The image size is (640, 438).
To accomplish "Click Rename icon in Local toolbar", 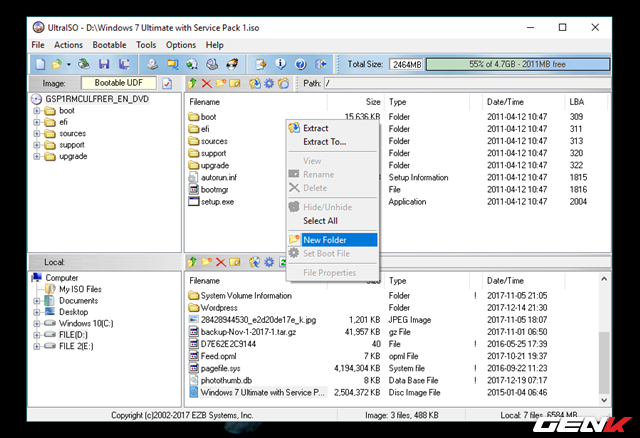I will click(235, 262).
